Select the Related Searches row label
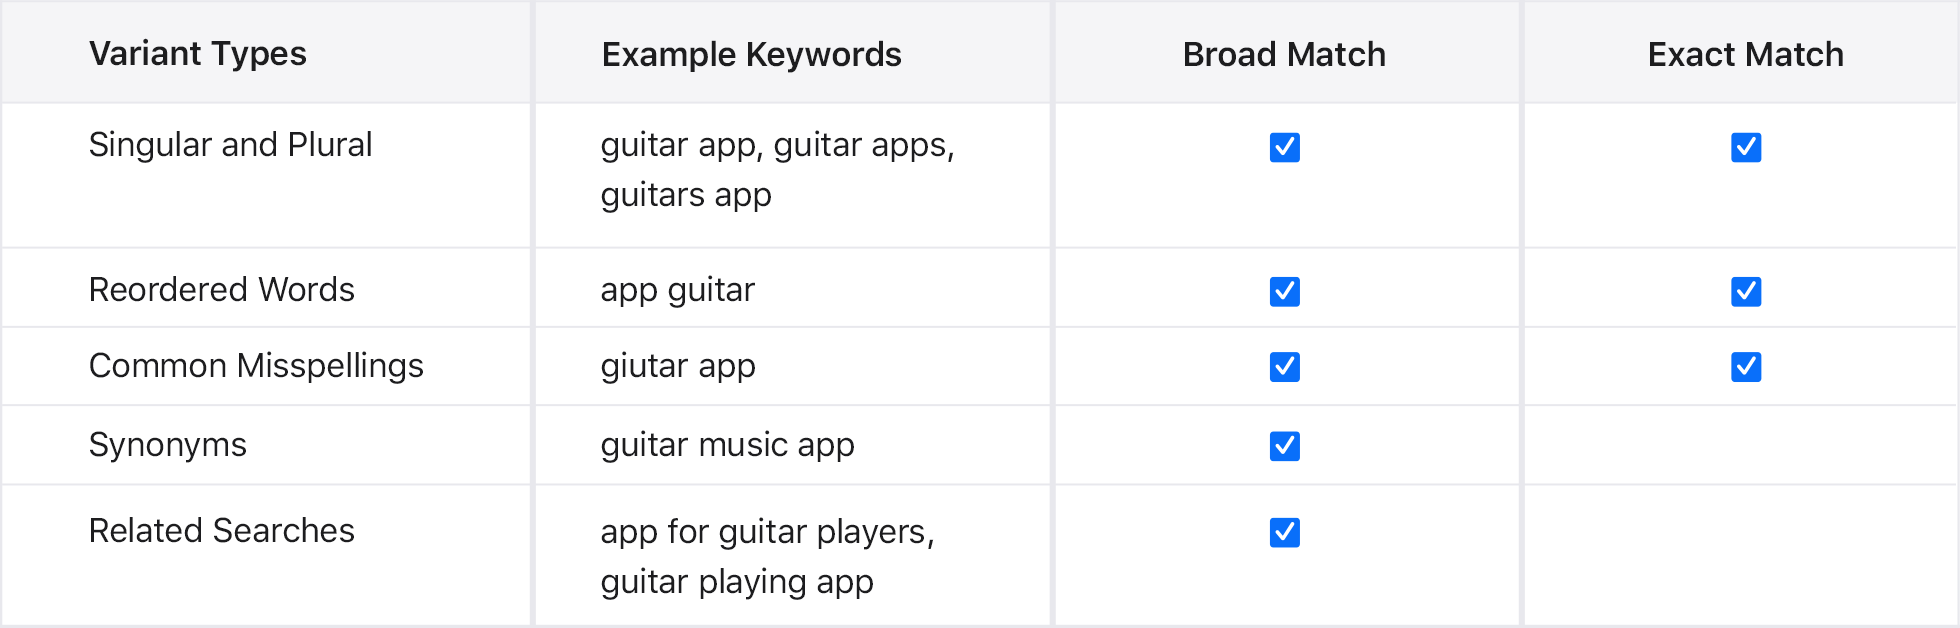The image size is (1960, 628). [221, 531]
